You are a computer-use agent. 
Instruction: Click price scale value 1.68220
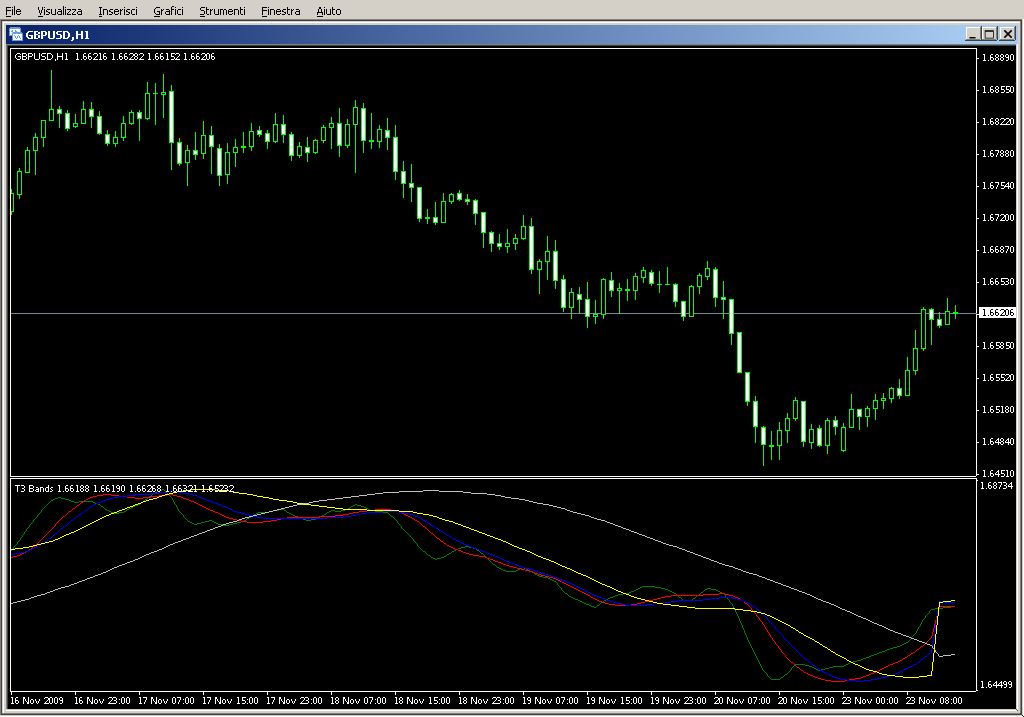coord(999,121)
